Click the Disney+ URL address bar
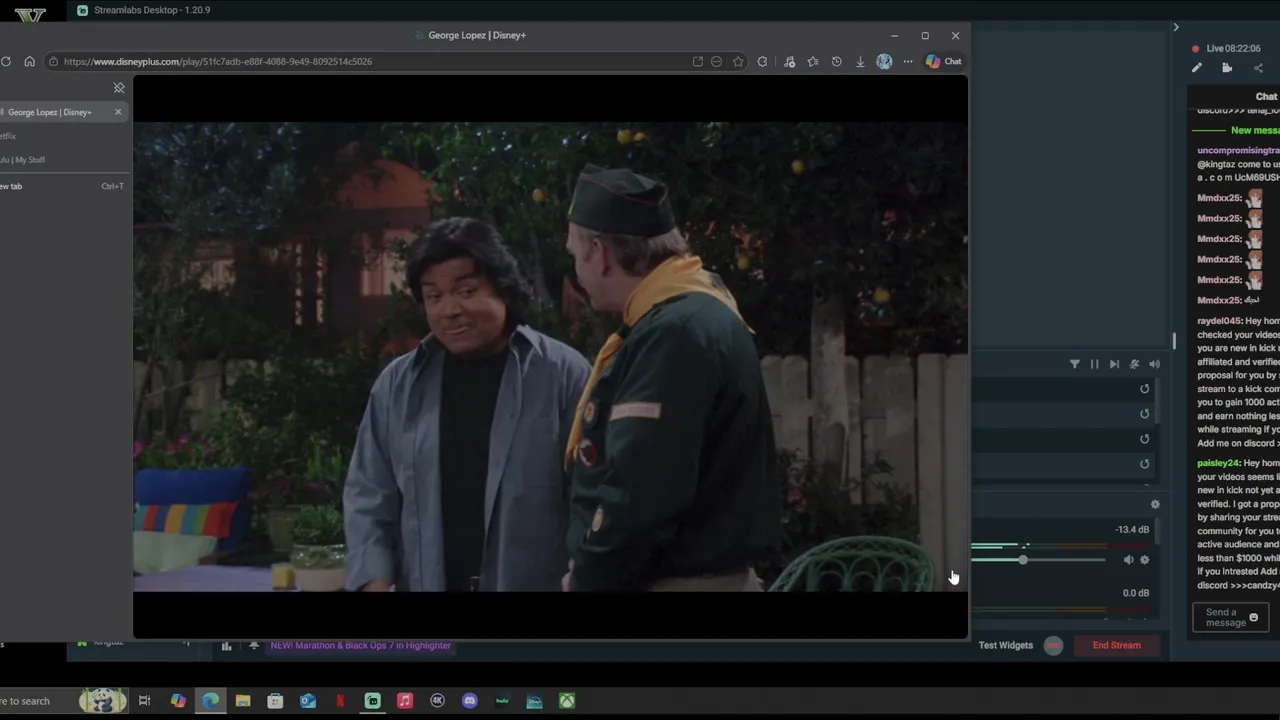 pos(370,61)
